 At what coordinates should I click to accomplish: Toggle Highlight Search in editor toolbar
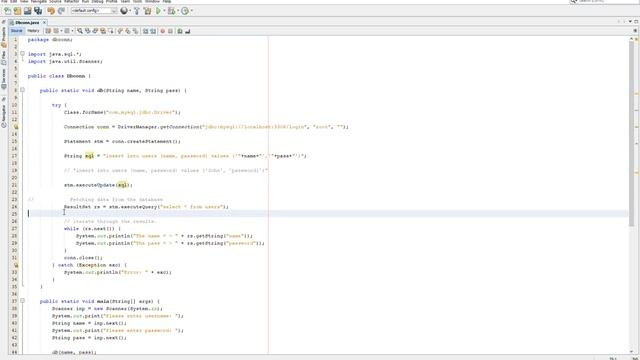[x=103, y=31]
